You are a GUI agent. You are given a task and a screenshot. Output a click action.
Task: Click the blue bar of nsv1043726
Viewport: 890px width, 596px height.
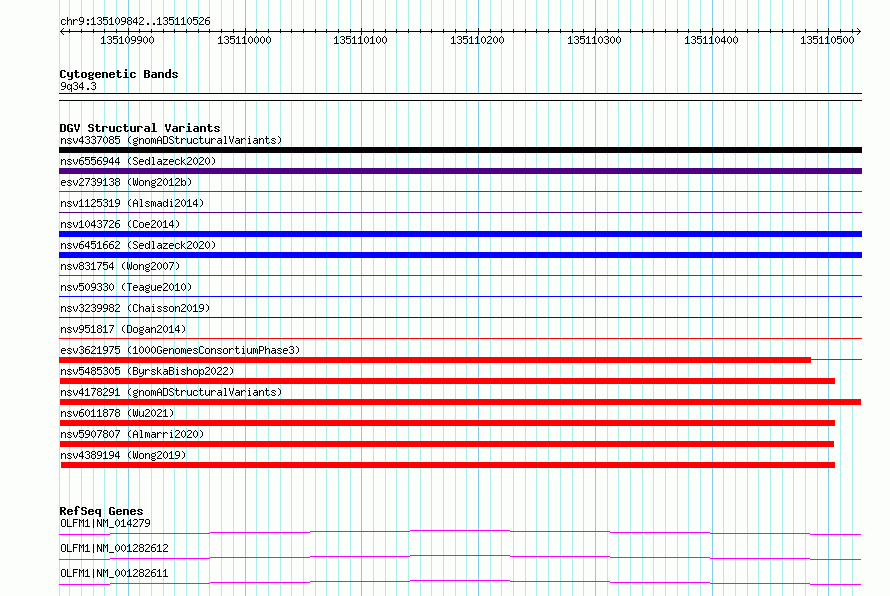pos(460,234)
